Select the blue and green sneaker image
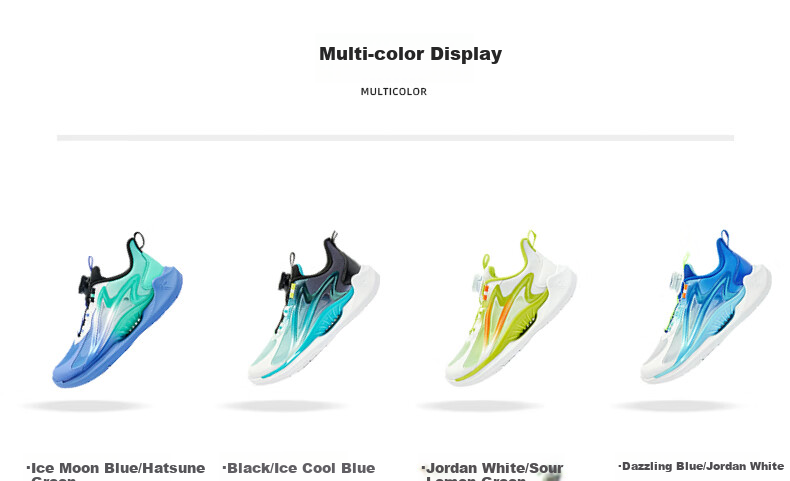 click(117, 310)
